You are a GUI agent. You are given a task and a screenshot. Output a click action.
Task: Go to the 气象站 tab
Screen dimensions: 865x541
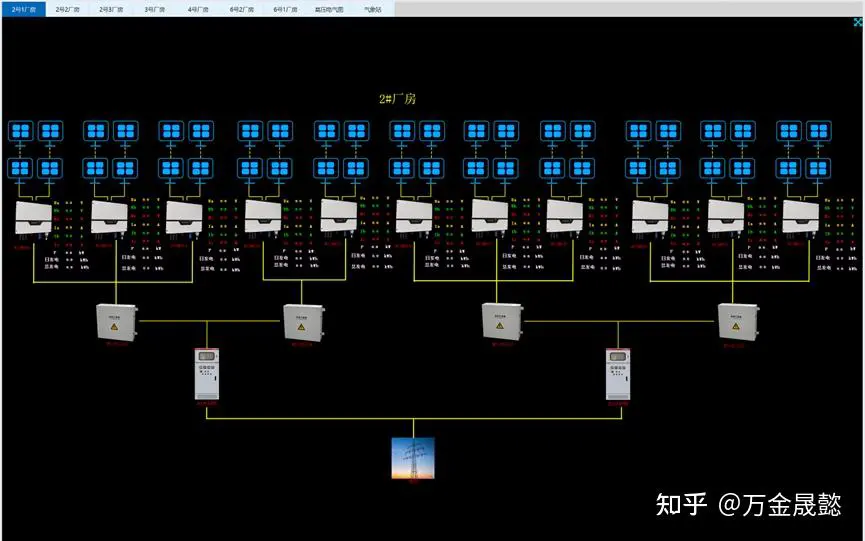[x=372, y=8]
